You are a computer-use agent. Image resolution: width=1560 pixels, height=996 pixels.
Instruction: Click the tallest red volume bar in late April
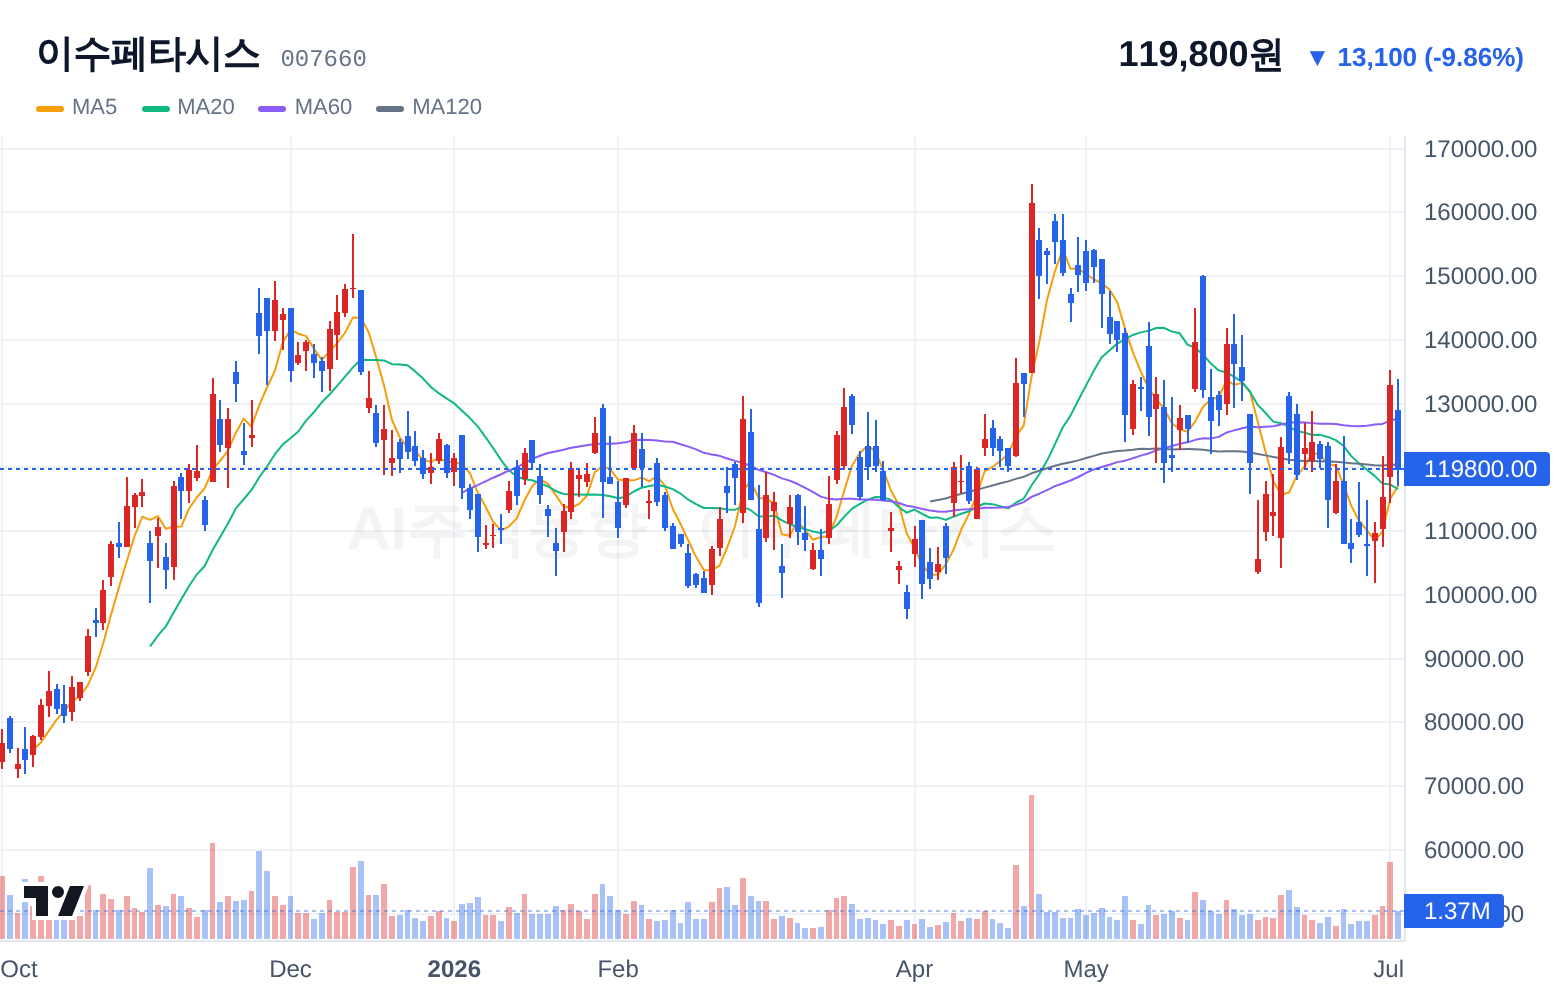(1031, 867)
